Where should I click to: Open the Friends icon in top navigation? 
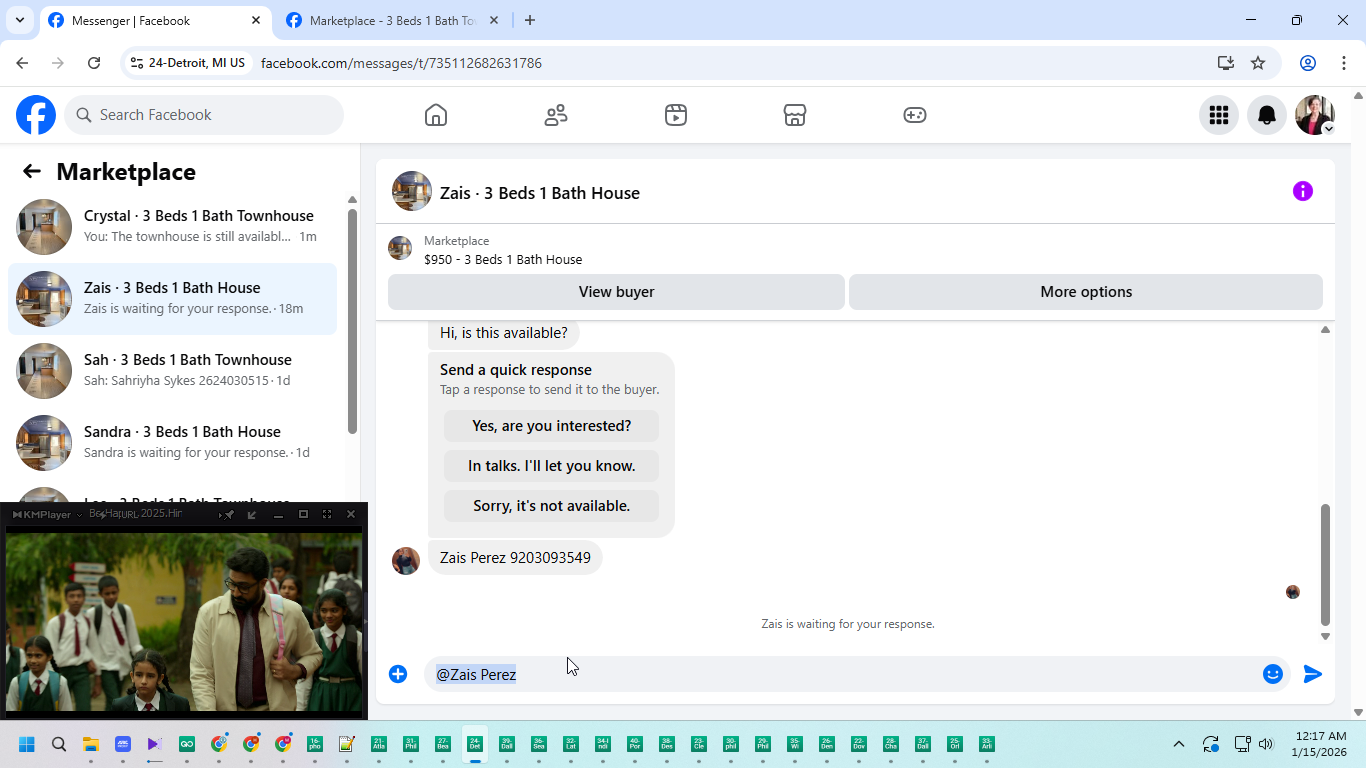[556, 115]
